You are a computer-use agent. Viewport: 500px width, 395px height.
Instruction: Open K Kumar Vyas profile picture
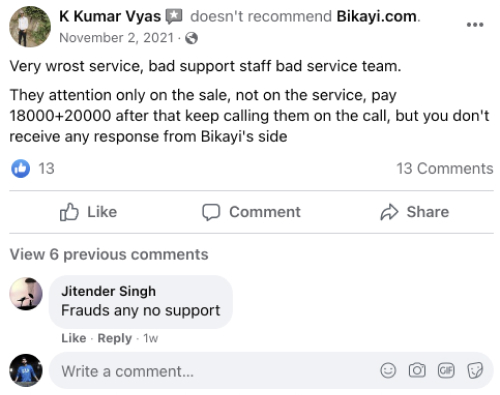click(x=30, y=27)
